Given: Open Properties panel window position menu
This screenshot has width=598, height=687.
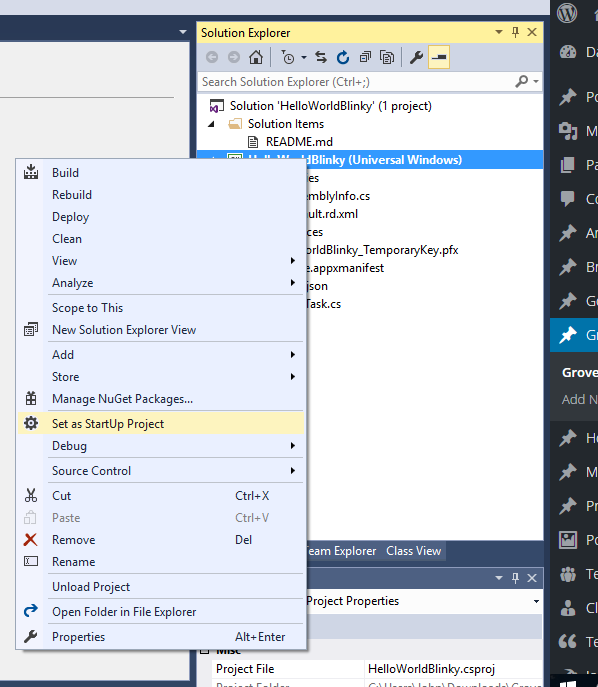Looking at the screenshot, I should (499, 578).
